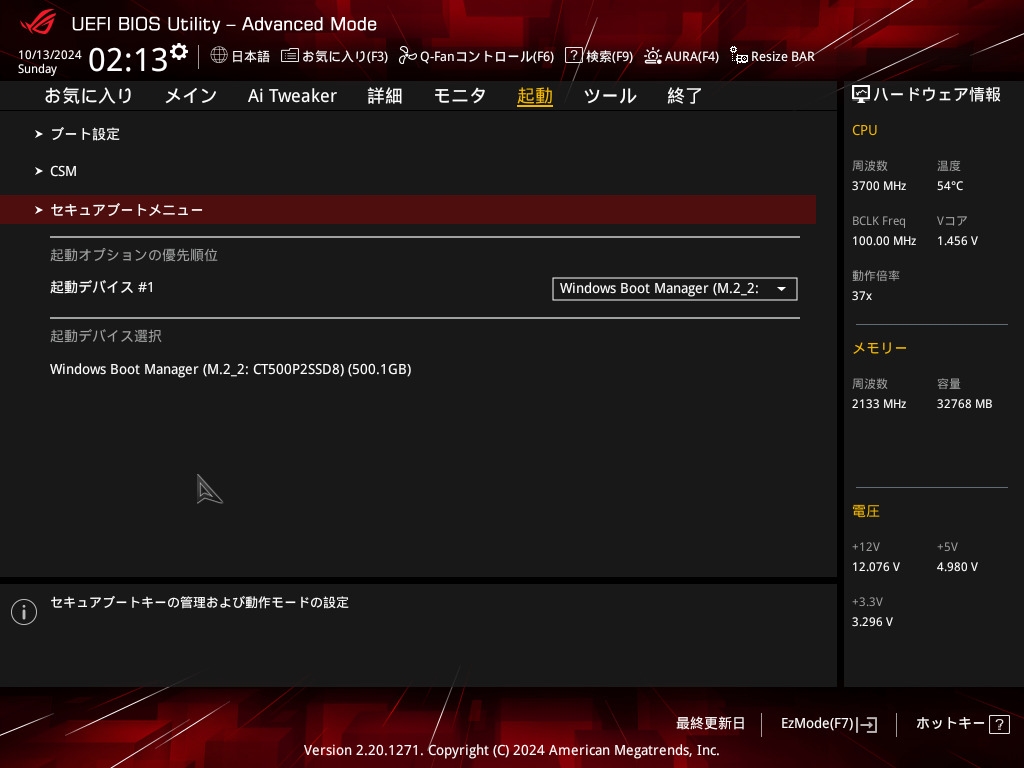Click the 電圧 section heading

tap(865, 511)
